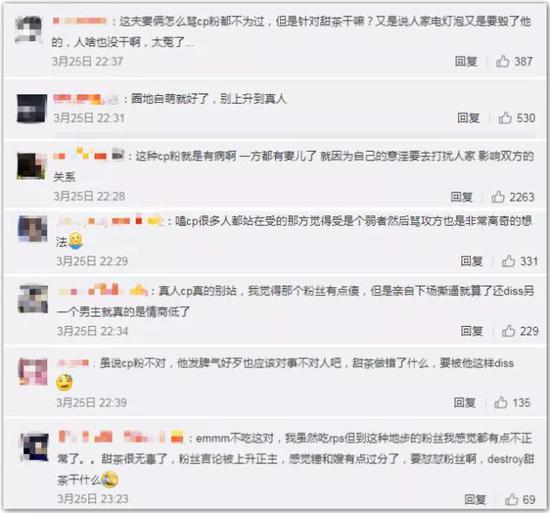This screenshot has width=550, height=513.
Task: Open avatar of the 22:31 commenter
Action: click(x=32, y=108)
